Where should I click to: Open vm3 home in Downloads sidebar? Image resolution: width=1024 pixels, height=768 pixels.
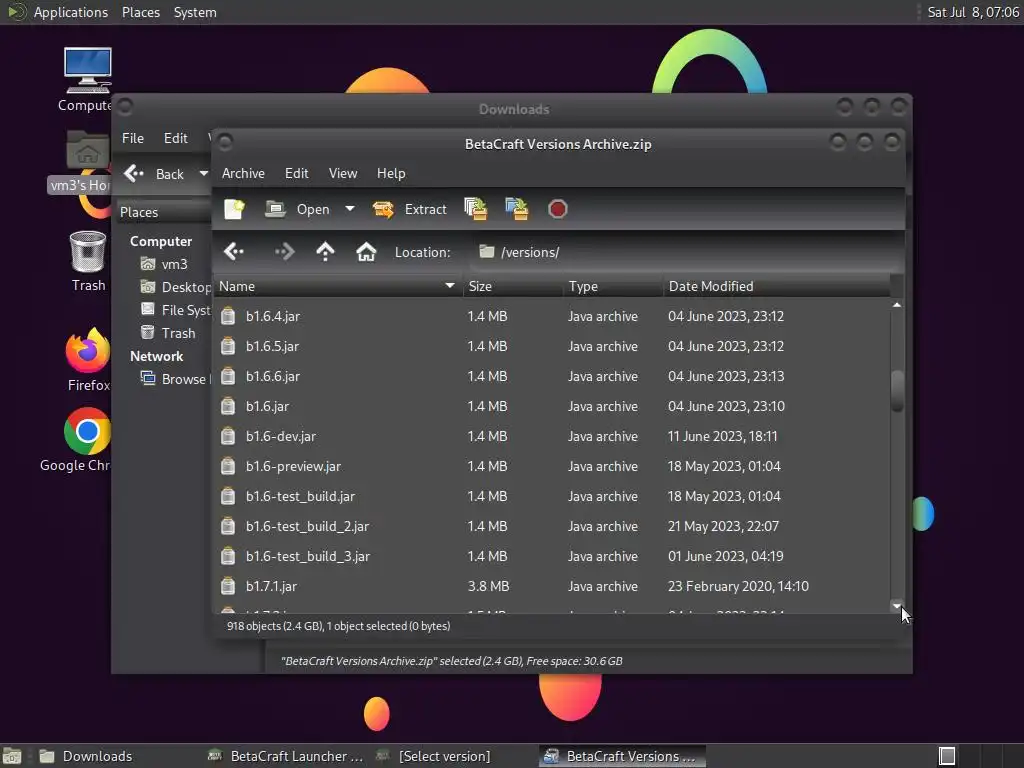click(x=165, y=264)
